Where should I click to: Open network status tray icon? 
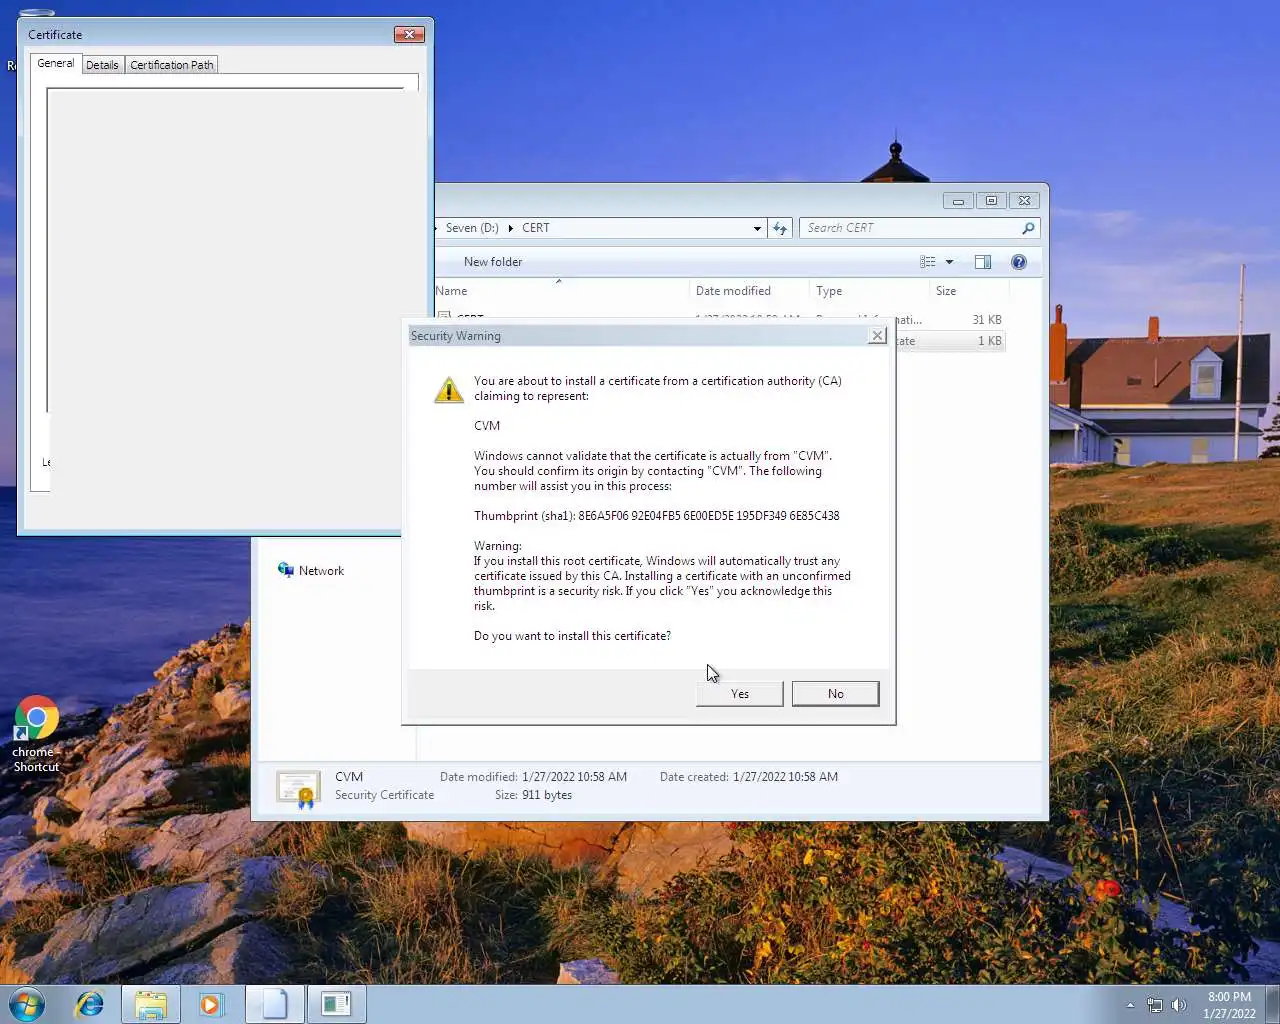point(1155,1005)
